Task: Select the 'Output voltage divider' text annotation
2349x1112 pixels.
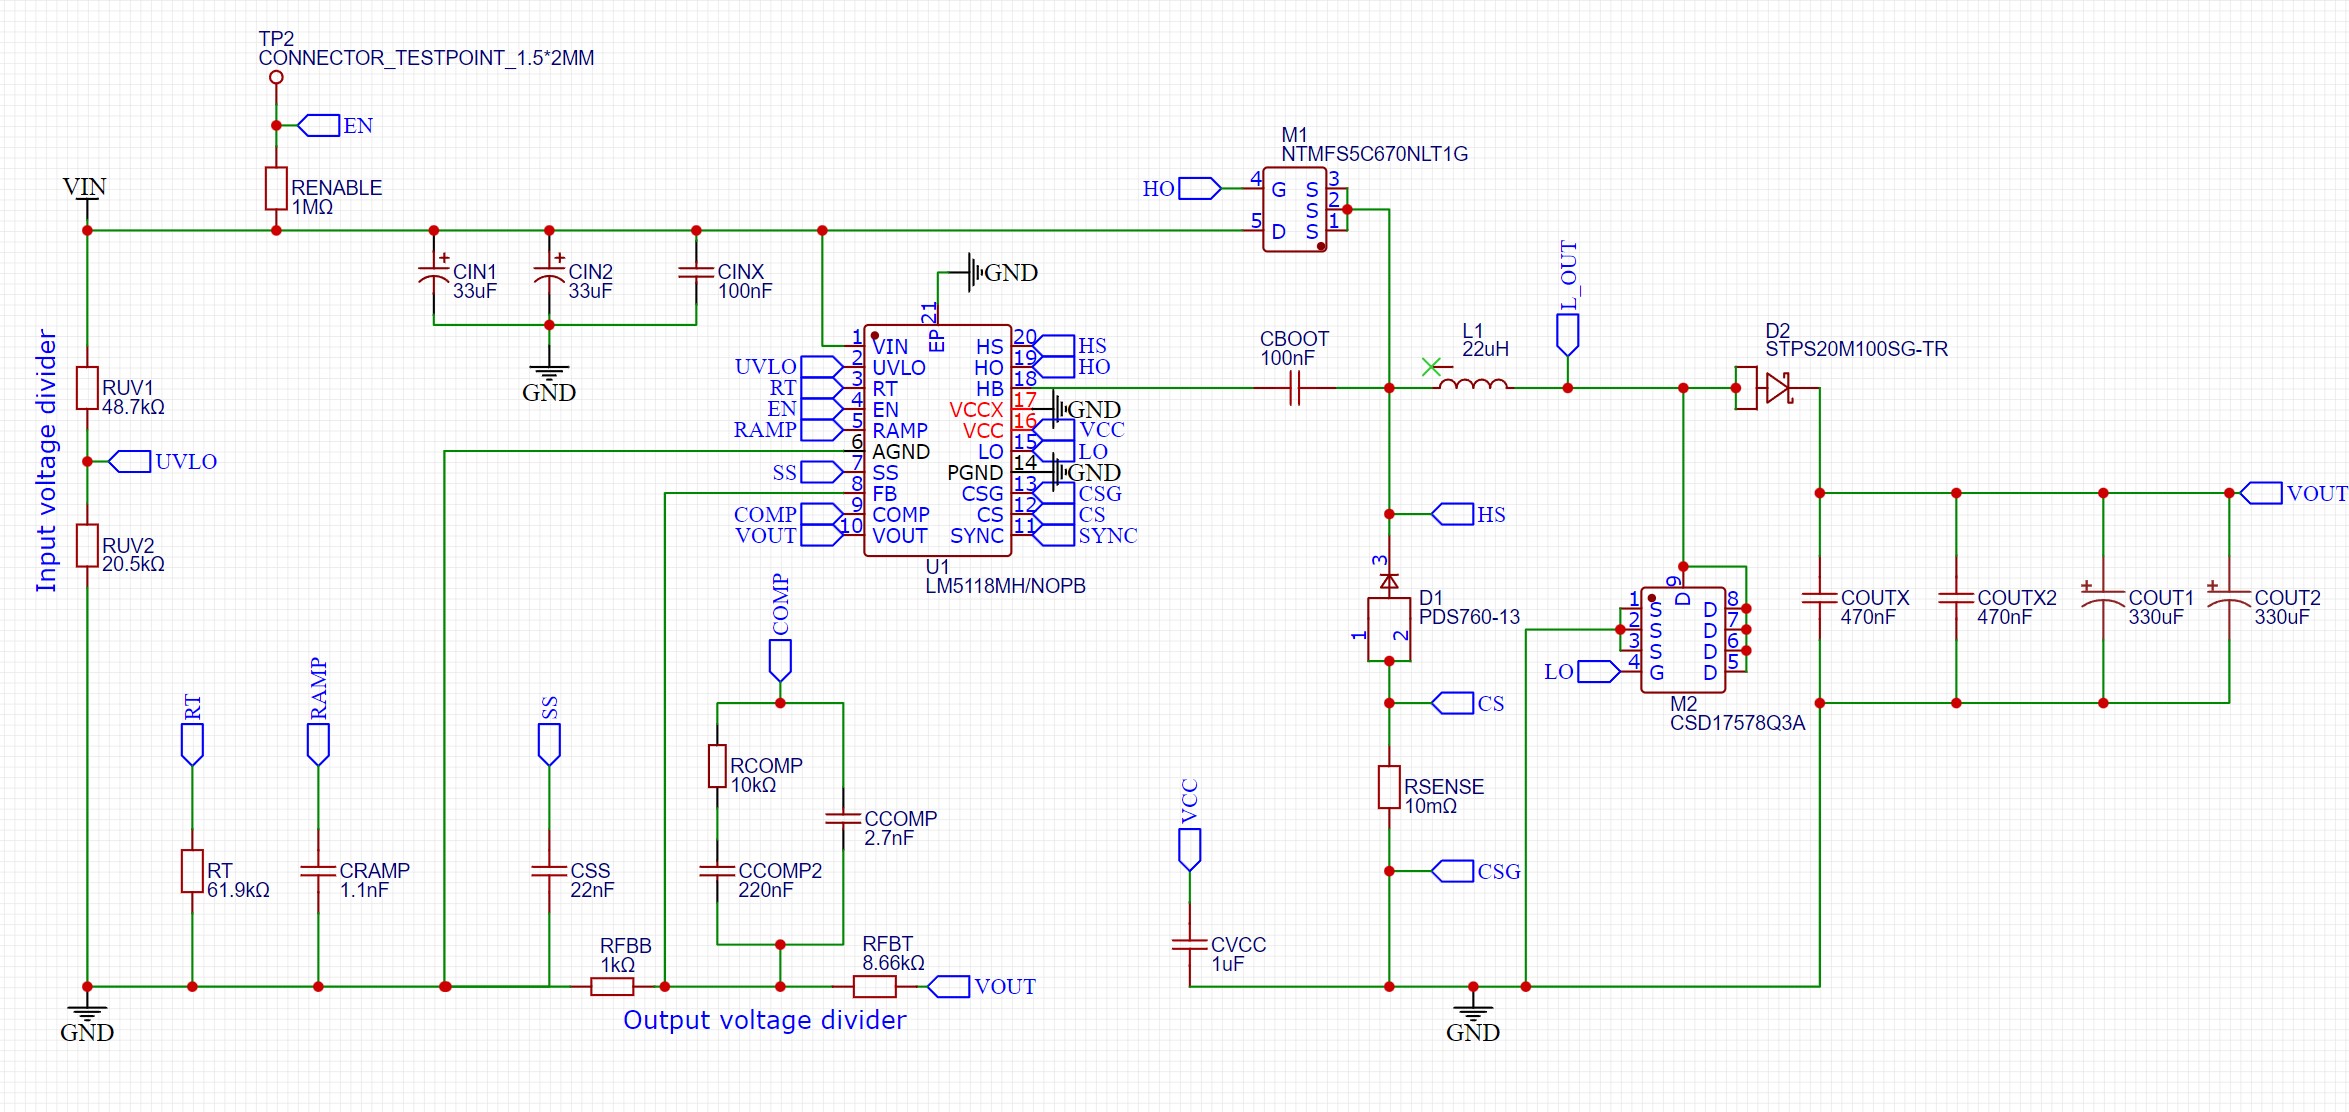Action: point(765,1020)
